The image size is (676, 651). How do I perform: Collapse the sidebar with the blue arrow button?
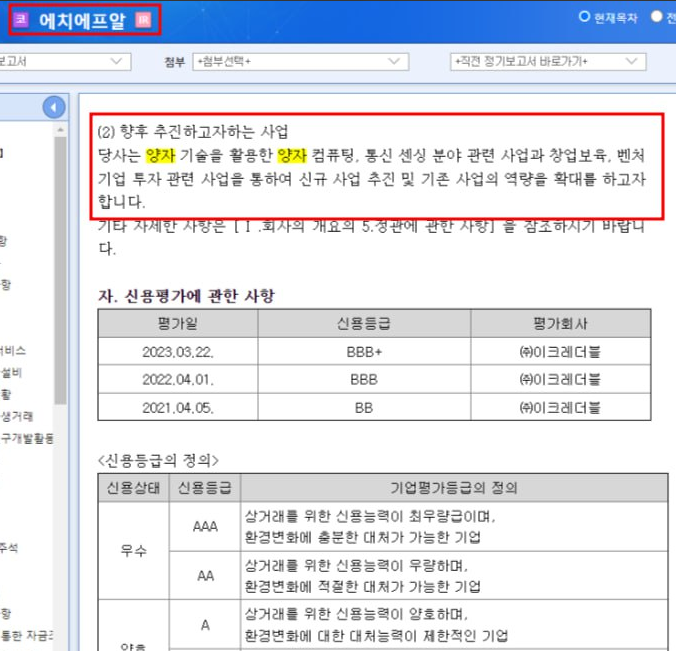(x=54, y=107)
